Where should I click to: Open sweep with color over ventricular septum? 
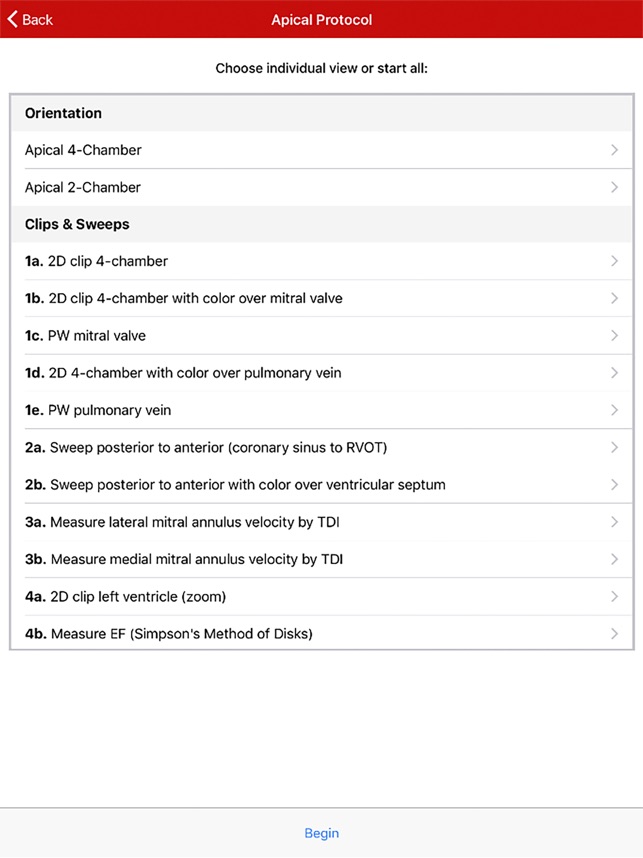[235, 485]
